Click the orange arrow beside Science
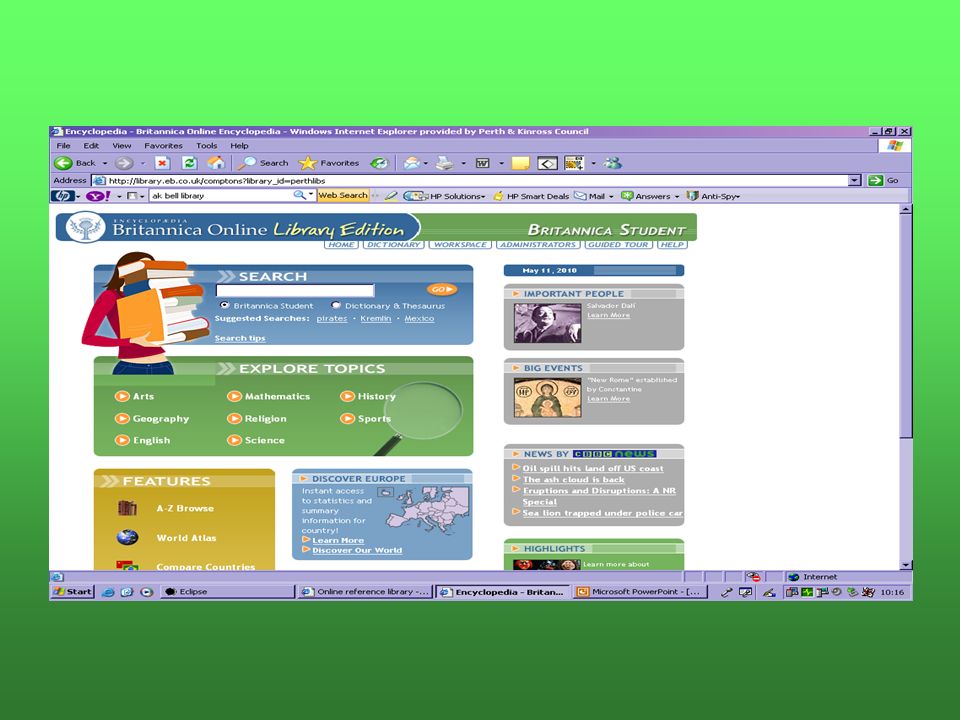 (234, 440)
